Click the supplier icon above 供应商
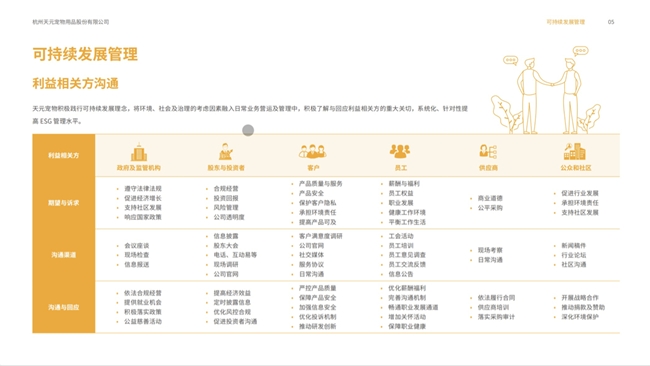This screenshot has height=366, width=650. [488, 151]
